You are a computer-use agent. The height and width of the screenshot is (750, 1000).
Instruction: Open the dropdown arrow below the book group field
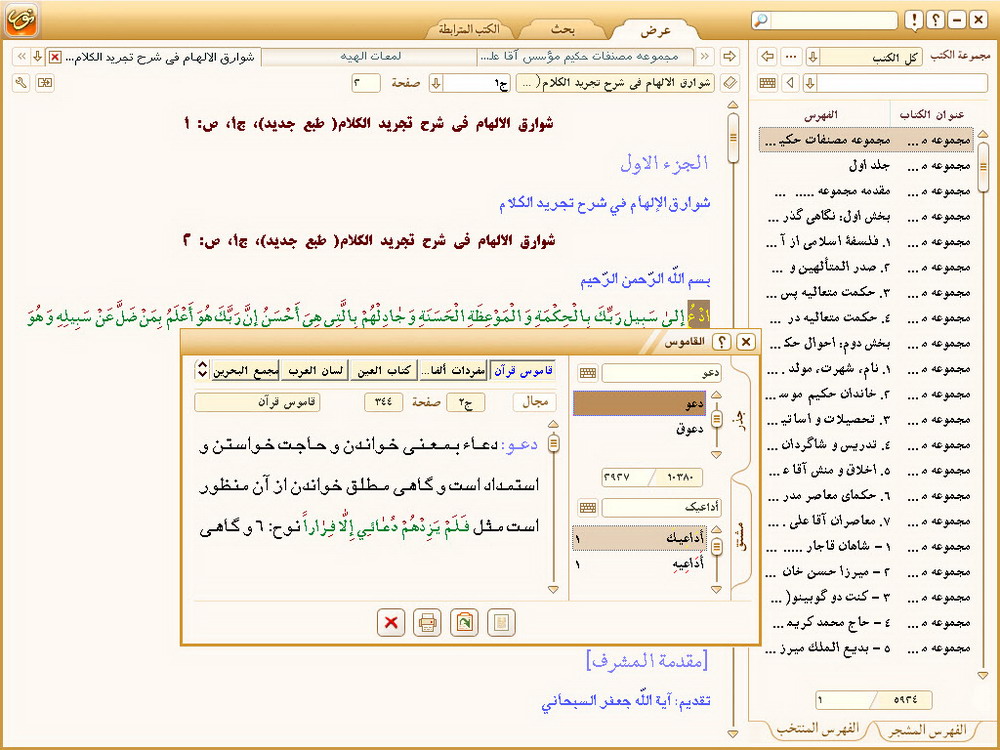(x=811, y=83)
